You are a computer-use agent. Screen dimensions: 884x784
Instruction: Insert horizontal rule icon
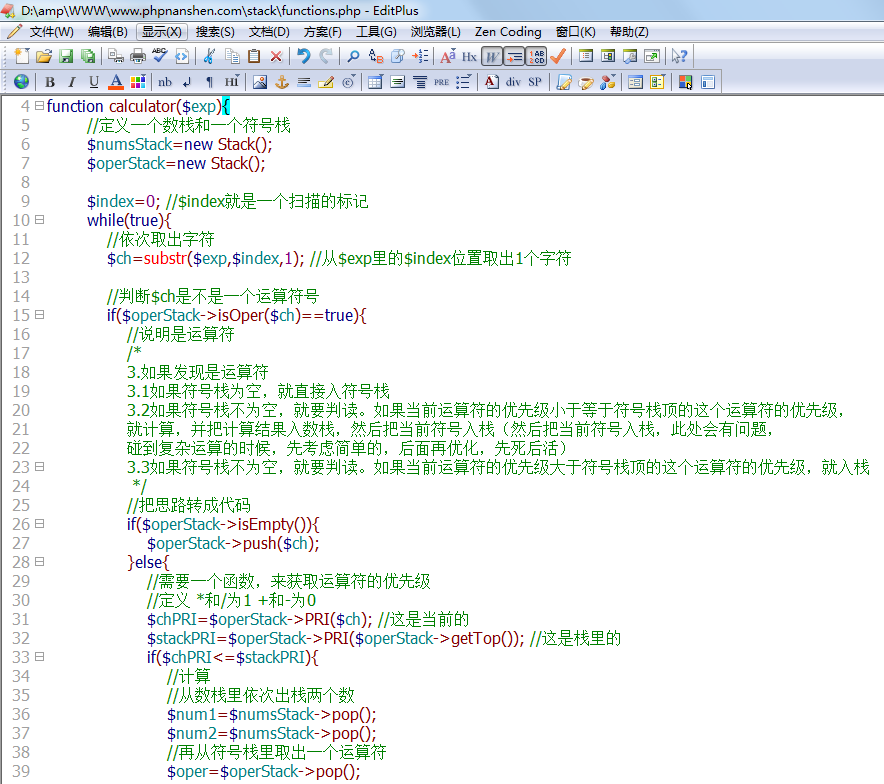[x=304, y=82]
